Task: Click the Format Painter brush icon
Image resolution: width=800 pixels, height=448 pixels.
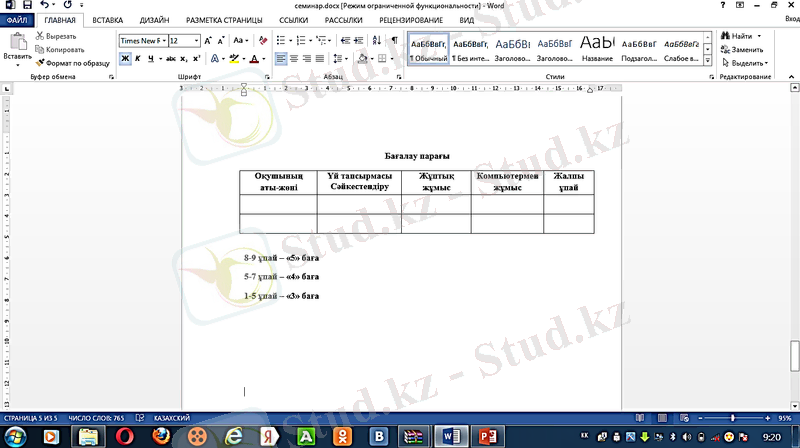Action: point(40,62)
